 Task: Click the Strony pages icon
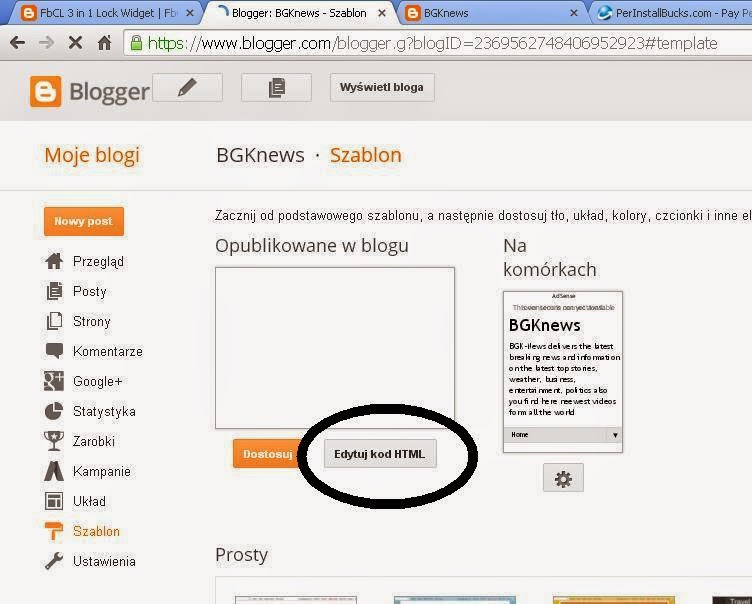[x=54, y=321]
